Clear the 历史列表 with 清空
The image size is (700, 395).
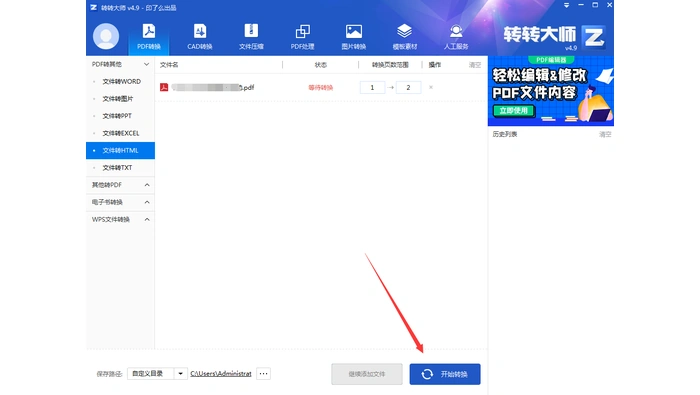605,134
